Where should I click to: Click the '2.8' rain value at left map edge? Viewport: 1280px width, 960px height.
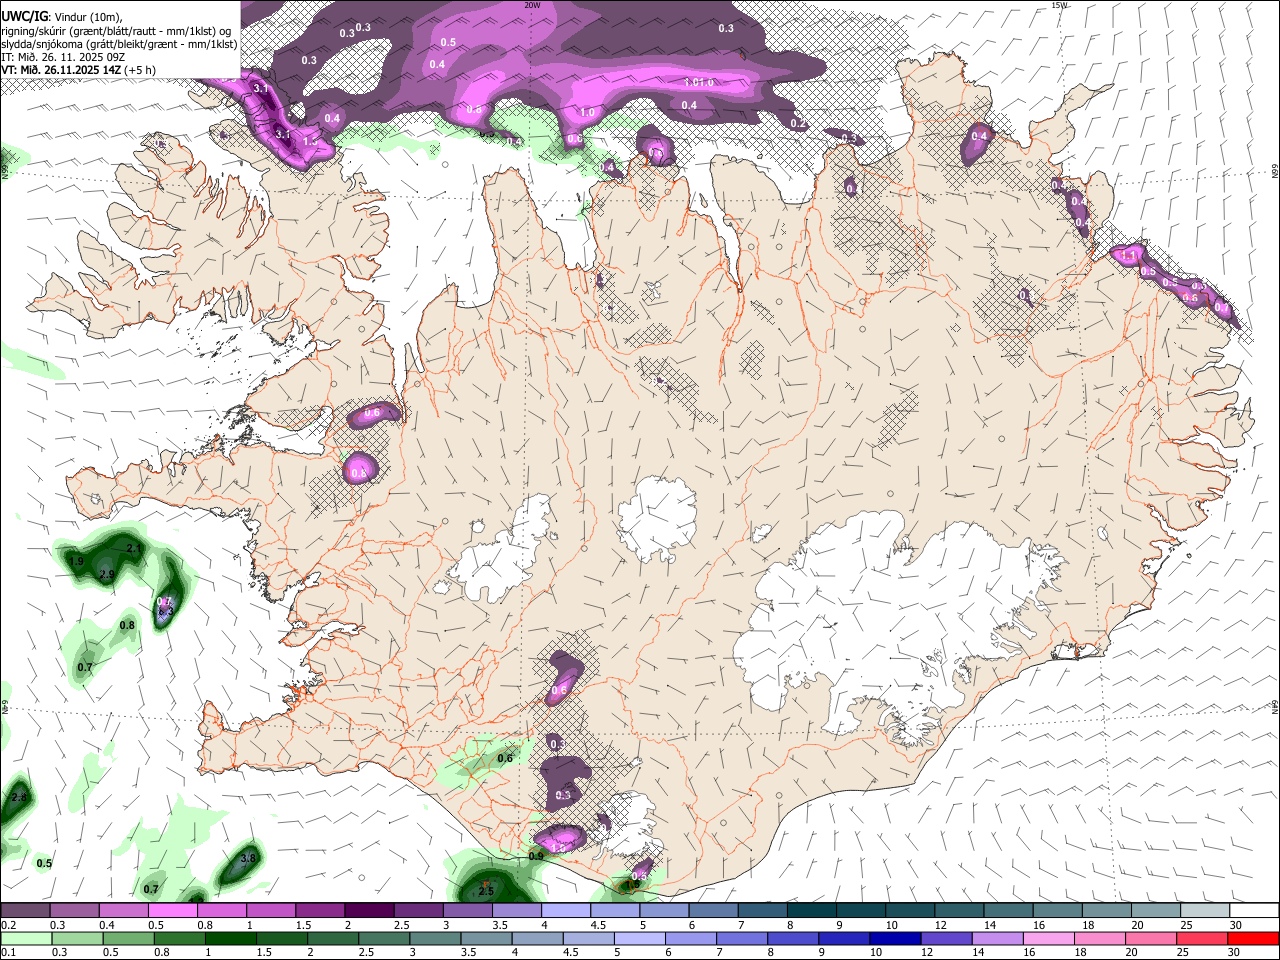tap(19, 797)
